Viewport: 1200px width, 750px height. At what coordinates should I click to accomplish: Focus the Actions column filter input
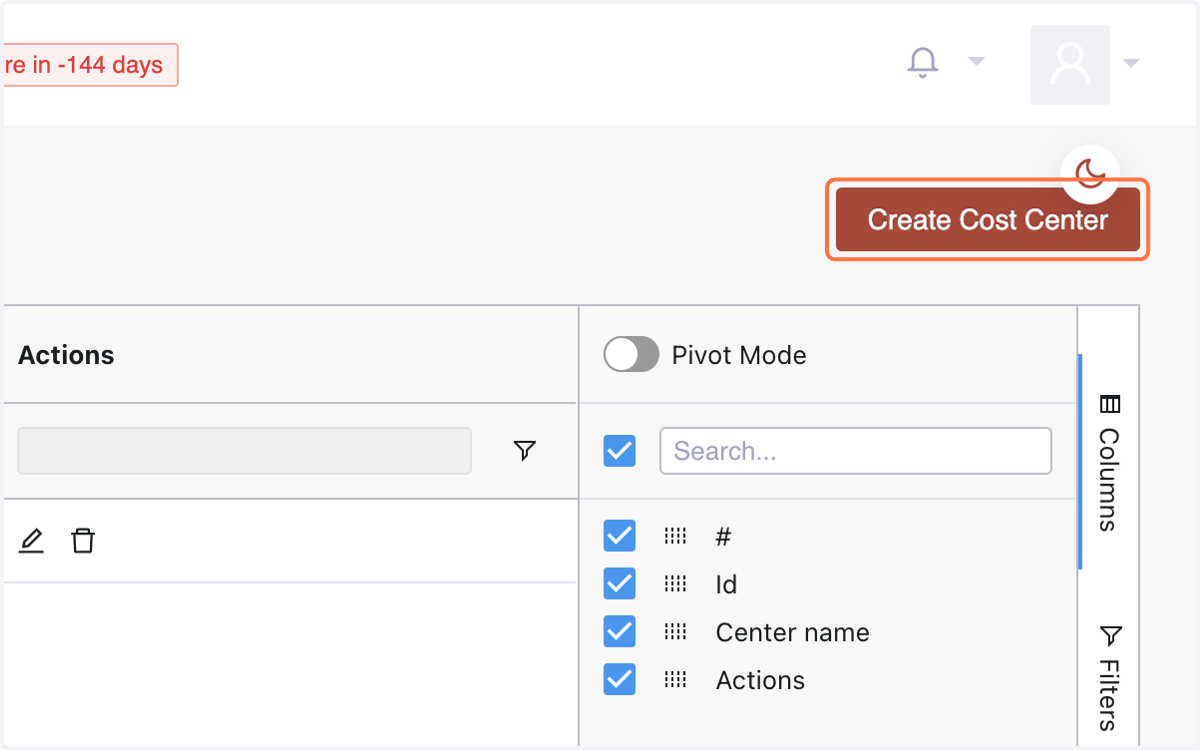tap(244, 451)
